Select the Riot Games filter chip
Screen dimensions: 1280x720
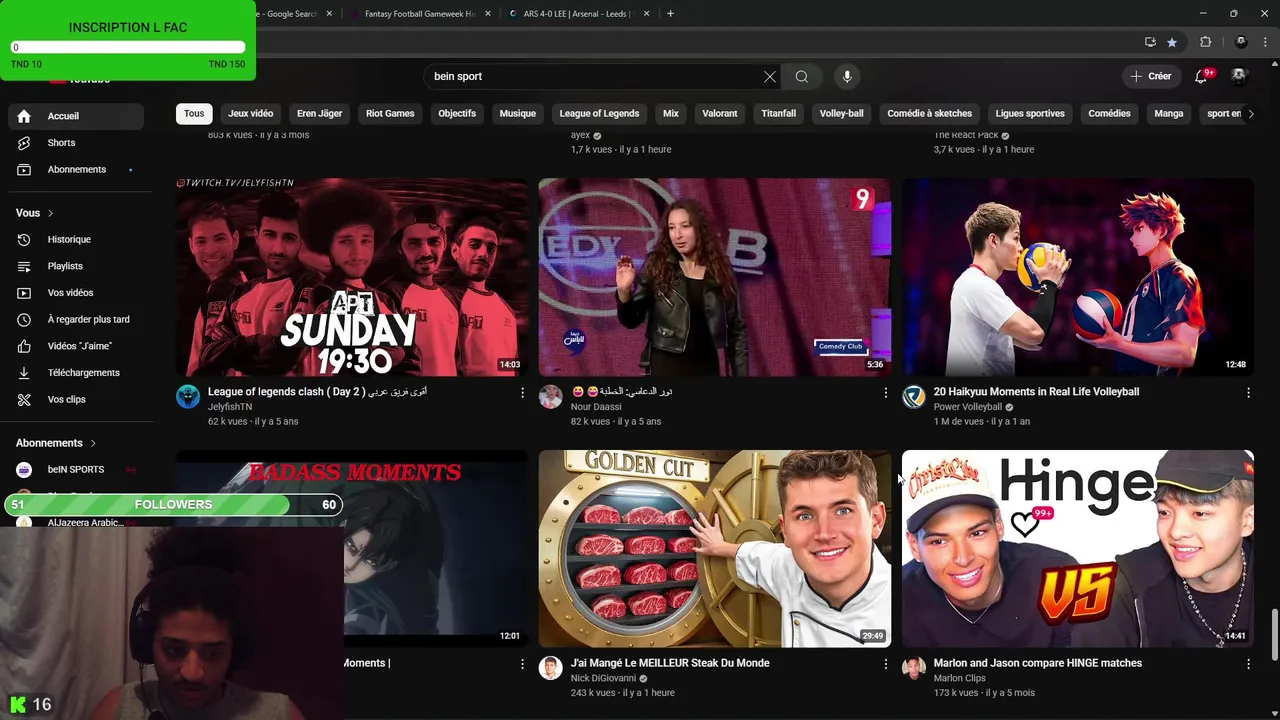tap(390, 114)
